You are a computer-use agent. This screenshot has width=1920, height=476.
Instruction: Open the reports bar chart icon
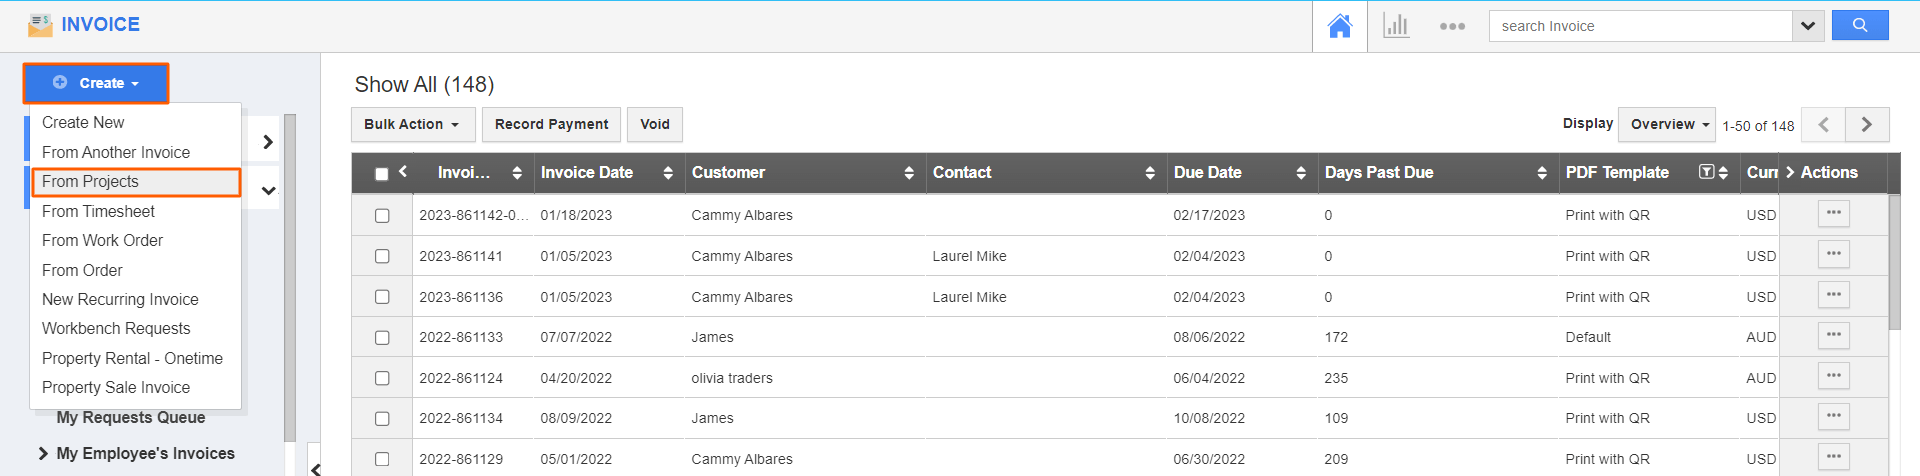pos(1396,26)
